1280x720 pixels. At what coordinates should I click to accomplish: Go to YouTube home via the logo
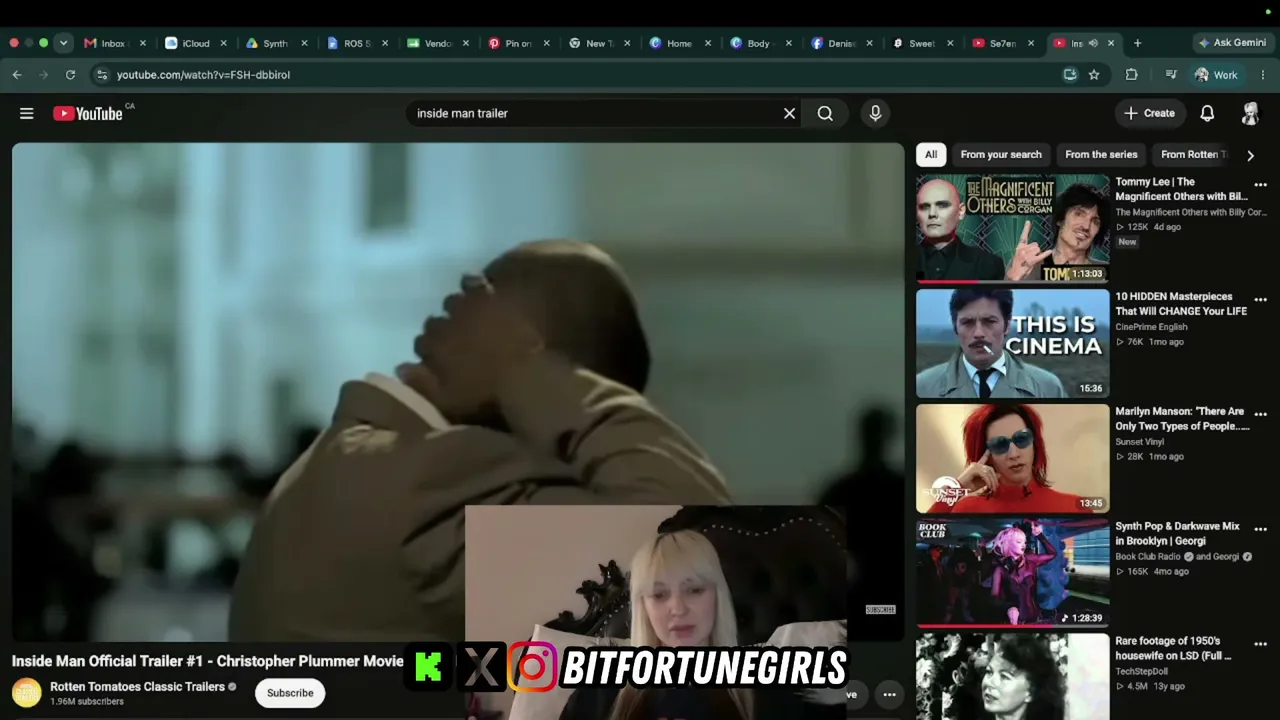(x=88, y=114)
